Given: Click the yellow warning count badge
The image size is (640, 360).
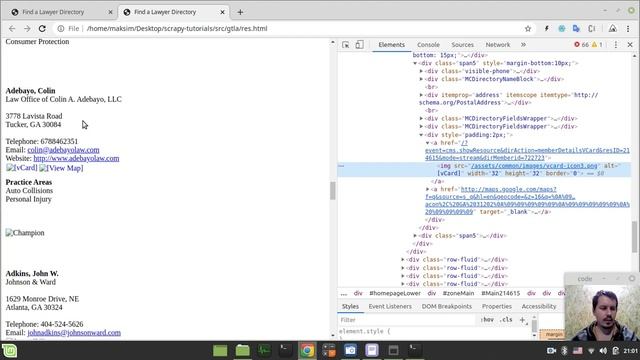Looking at the screenshot, I should pyautogui.click(x=597, y=44).
